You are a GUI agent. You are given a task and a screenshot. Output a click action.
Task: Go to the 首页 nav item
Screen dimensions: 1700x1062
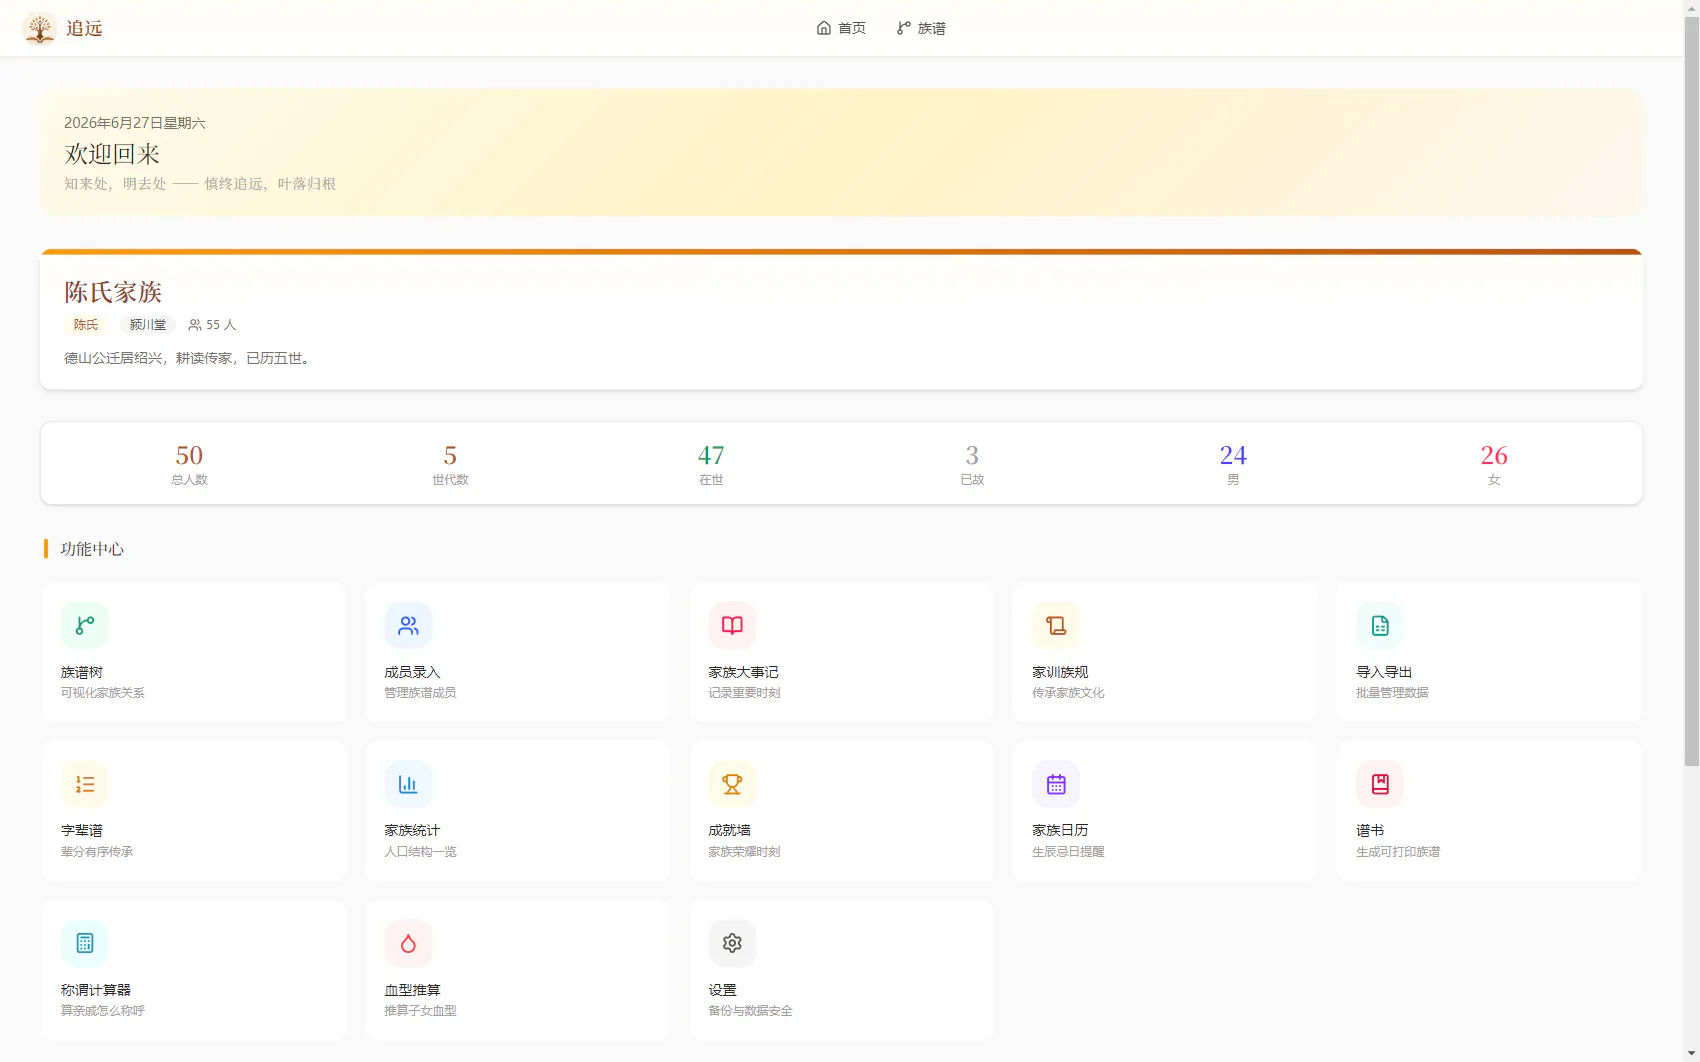click(x=841, y=28)
